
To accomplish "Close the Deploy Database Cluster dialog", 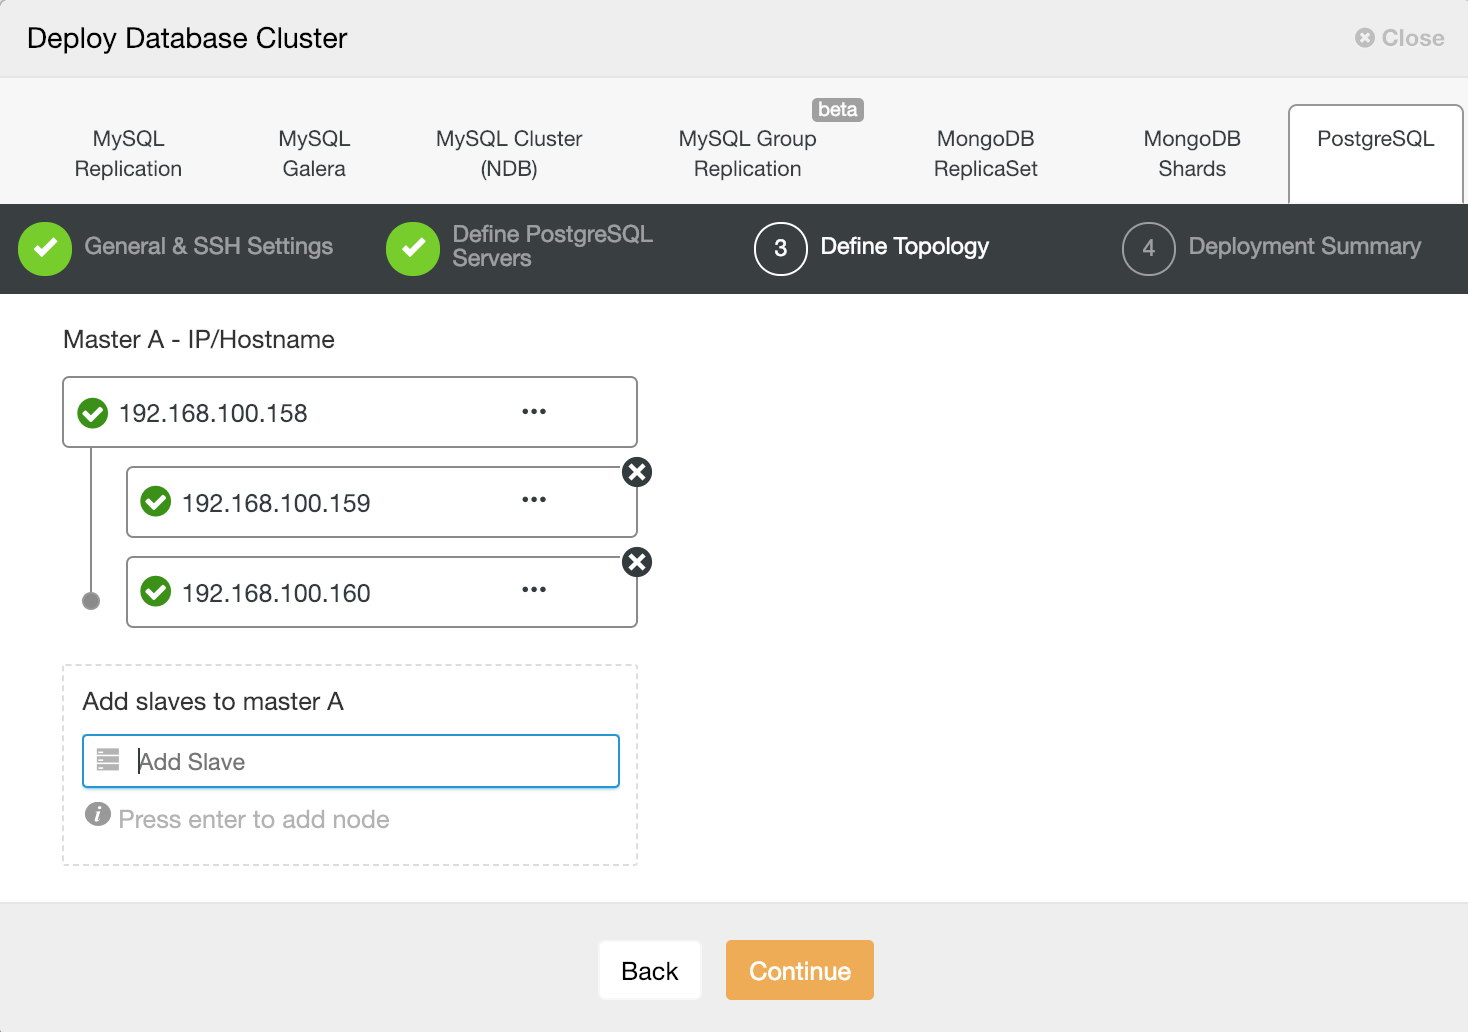I will point(1400,38).
